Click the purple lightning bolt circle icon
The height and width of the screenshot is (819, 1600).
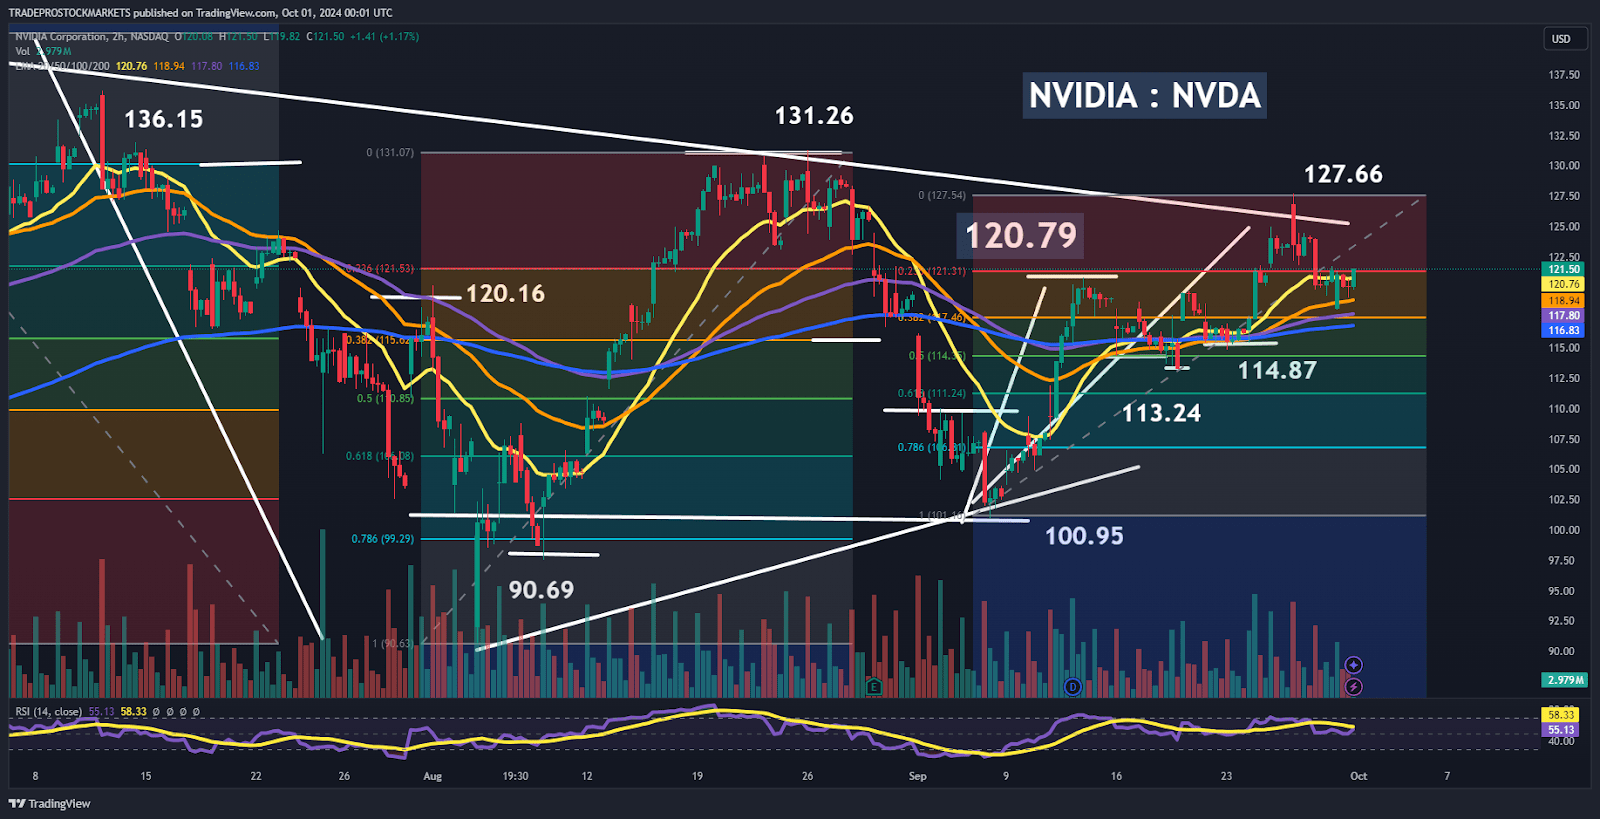[1353, 687]
